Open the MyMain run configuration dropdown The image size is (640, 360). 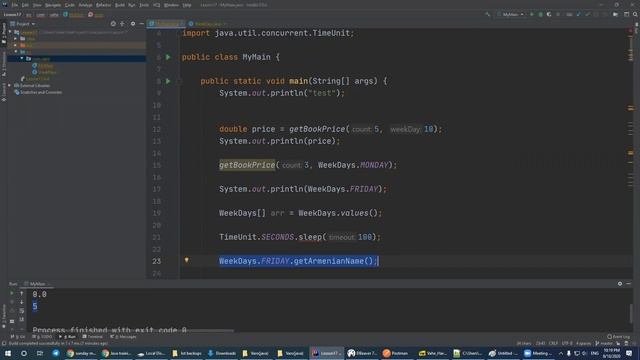[511, 14]
